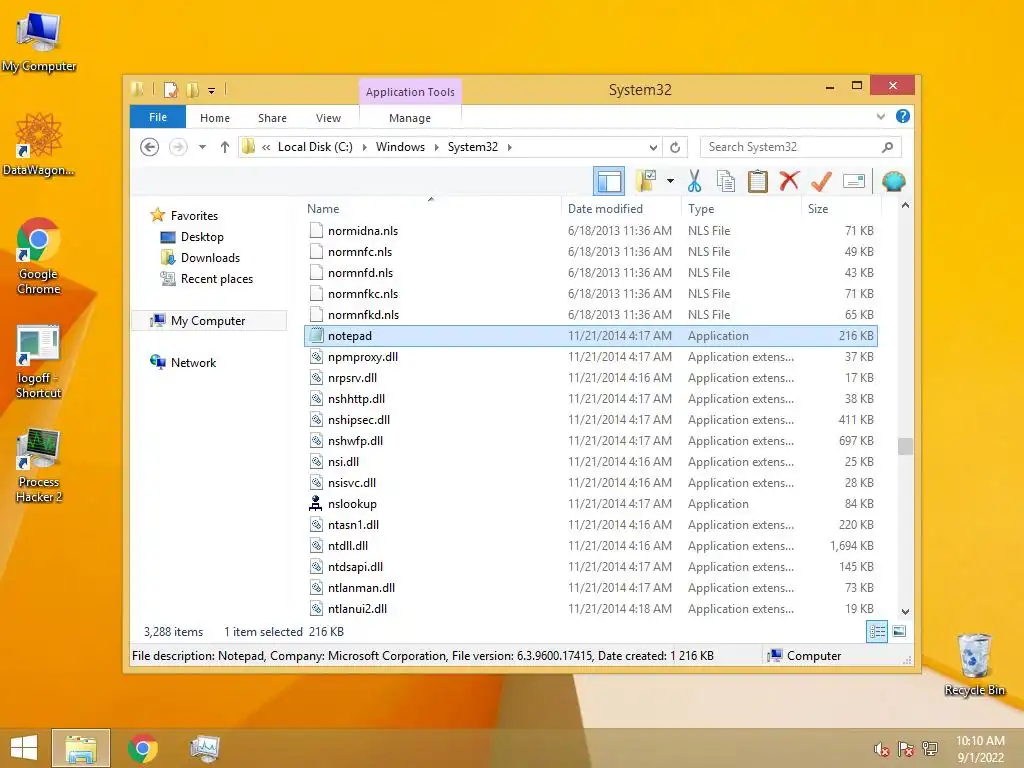This screenshot has height=768, width=1024.
Task: Open the Manage ribbon tab
Action: coord(410,118)
